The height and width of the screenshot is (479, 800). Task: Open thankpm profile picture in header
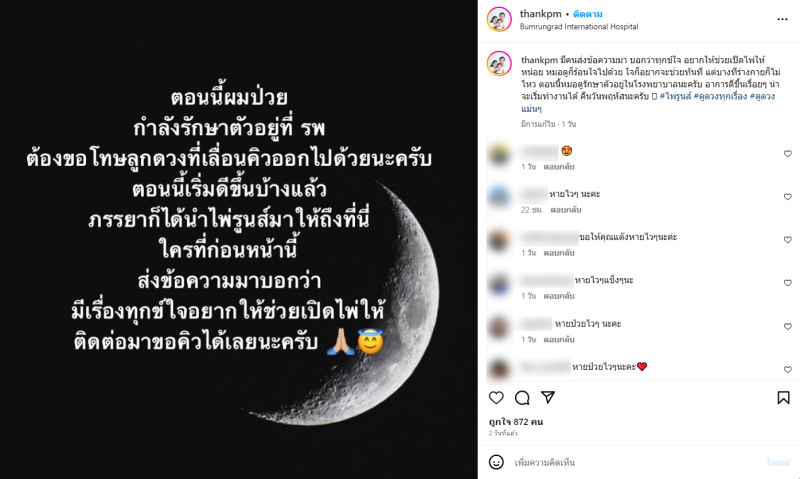click(x=499, y=19)
